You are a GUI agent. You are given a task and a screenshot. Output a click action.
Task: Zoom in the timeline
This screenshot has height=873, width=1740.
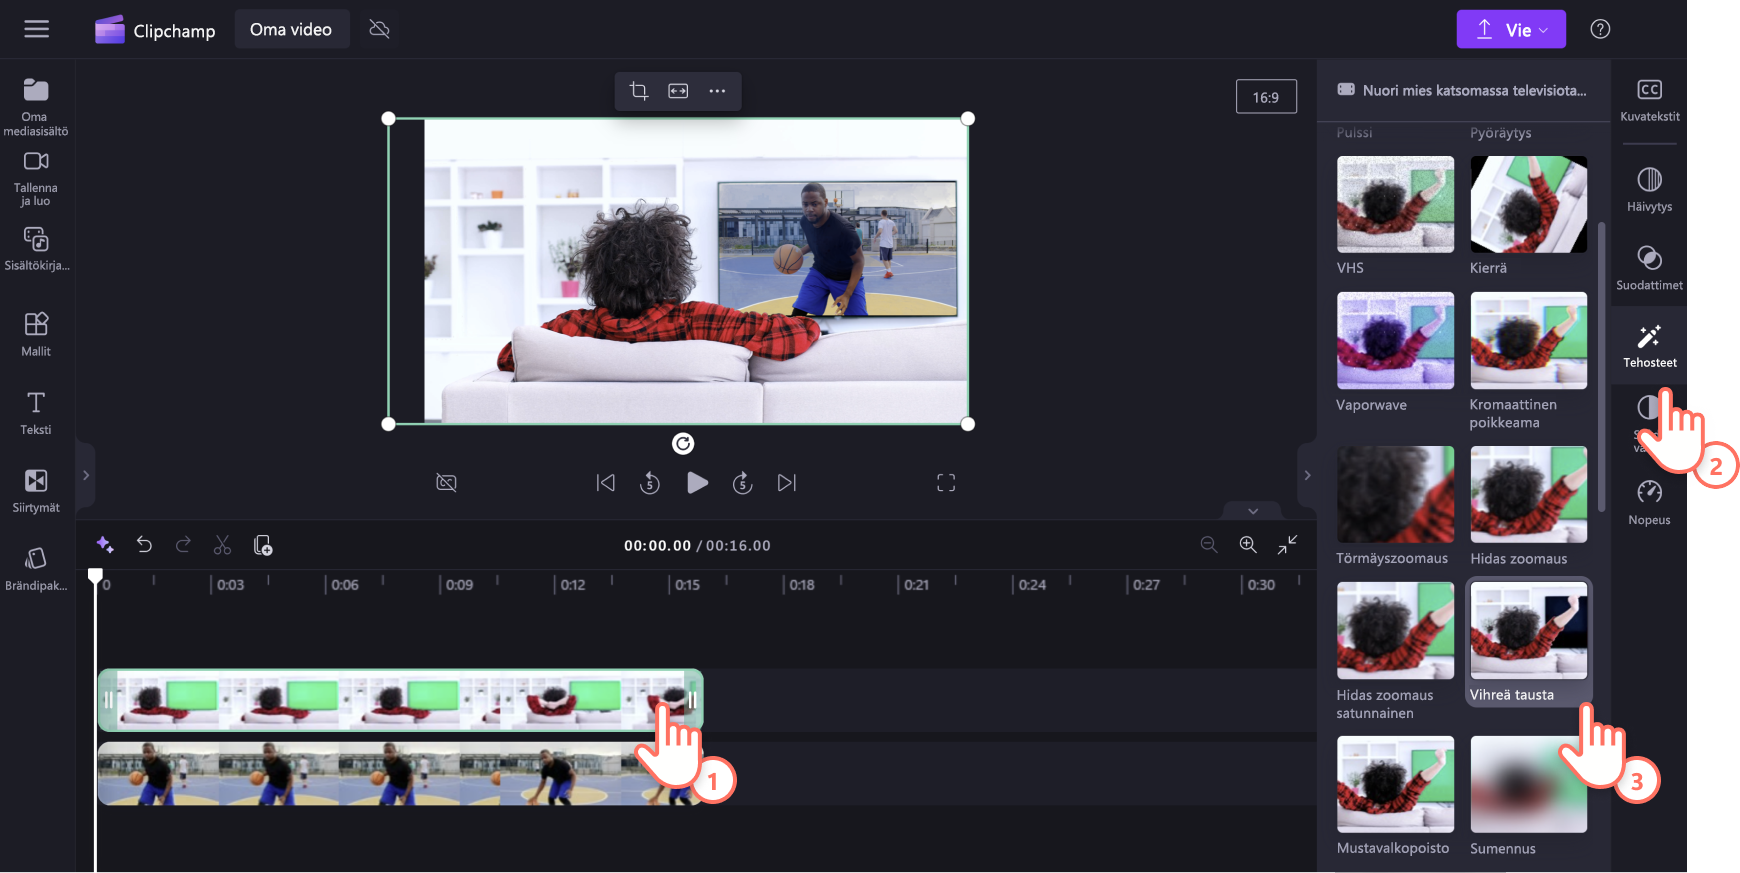(x=1248, y=544)
